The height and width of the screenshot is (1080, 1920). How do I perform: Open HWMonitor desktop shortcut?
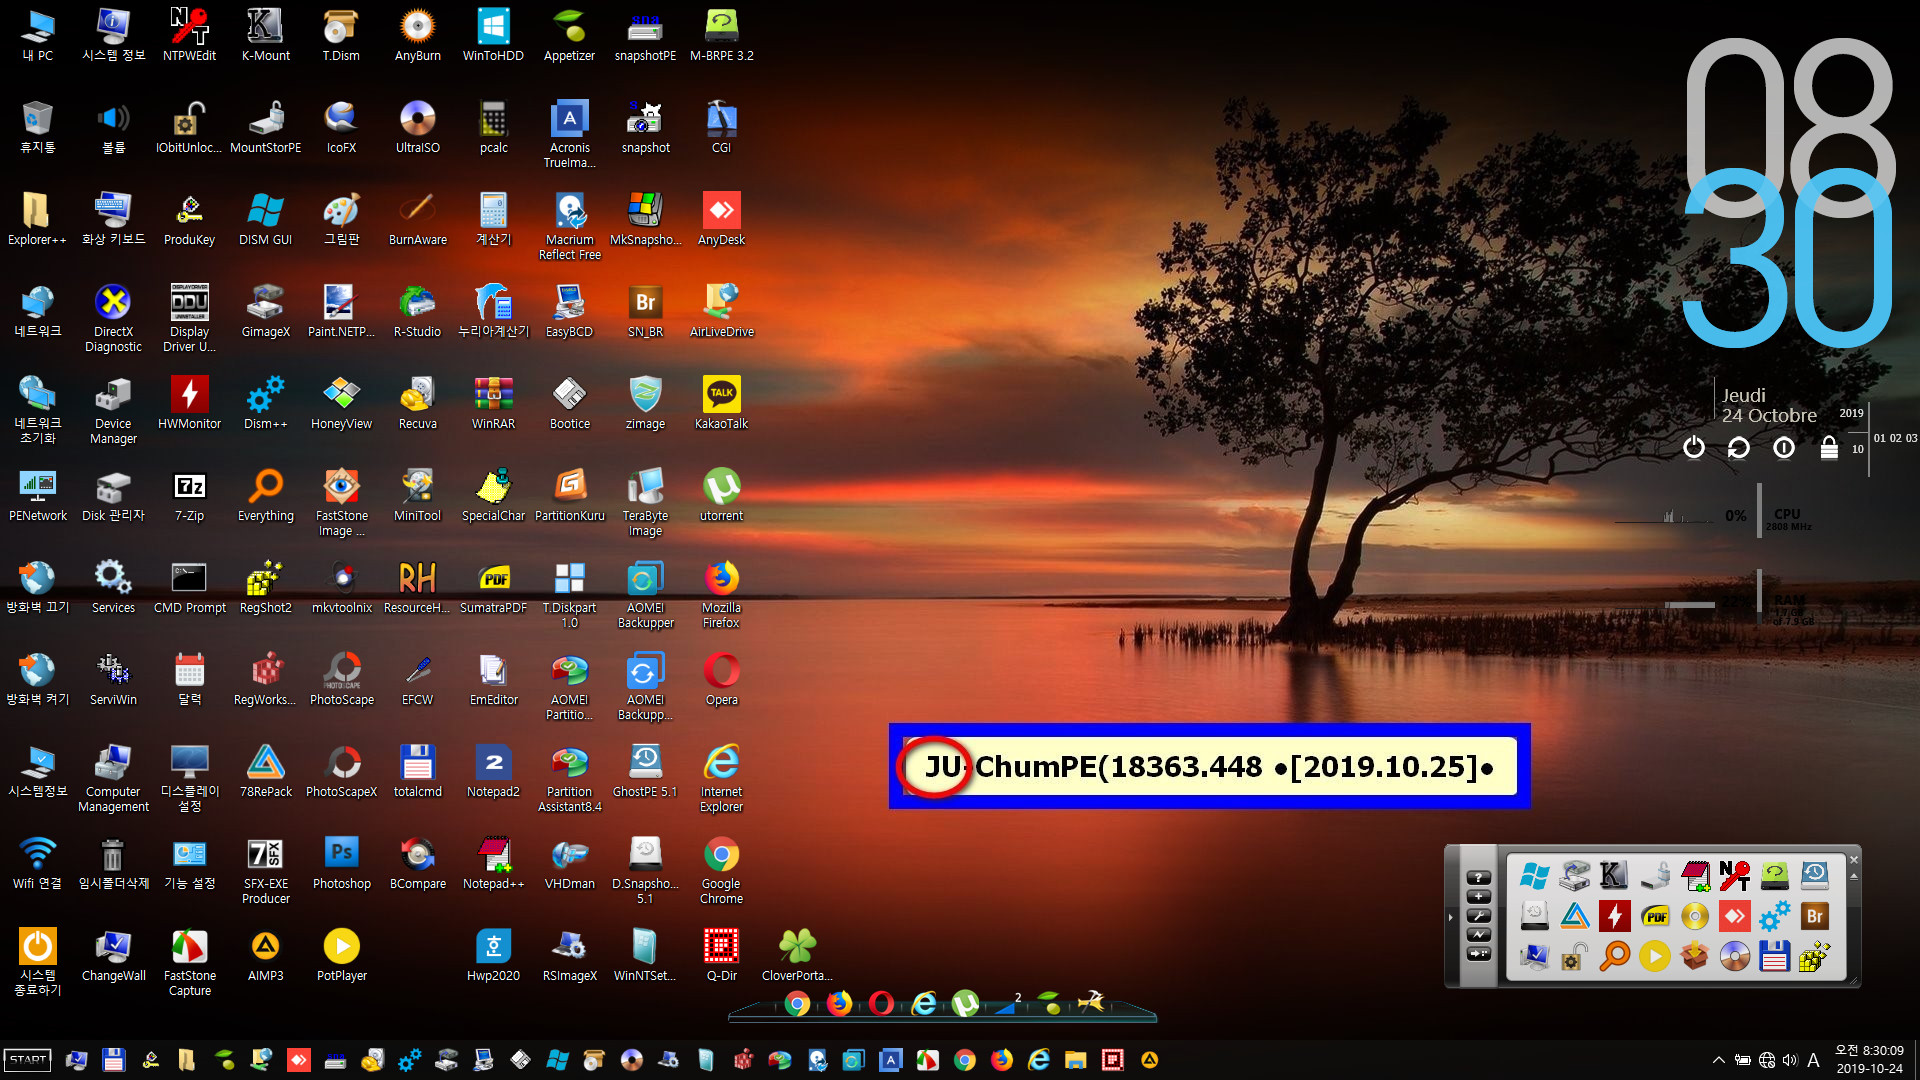coord(189,403)
